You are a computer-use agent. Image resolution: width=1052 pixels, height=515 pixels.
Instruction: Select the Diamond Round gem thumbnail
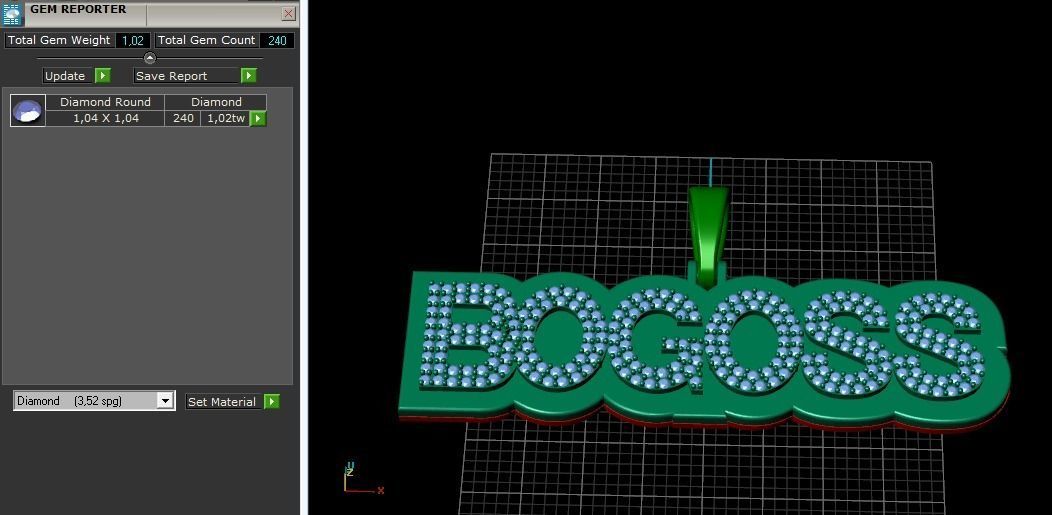pos(28,111)
